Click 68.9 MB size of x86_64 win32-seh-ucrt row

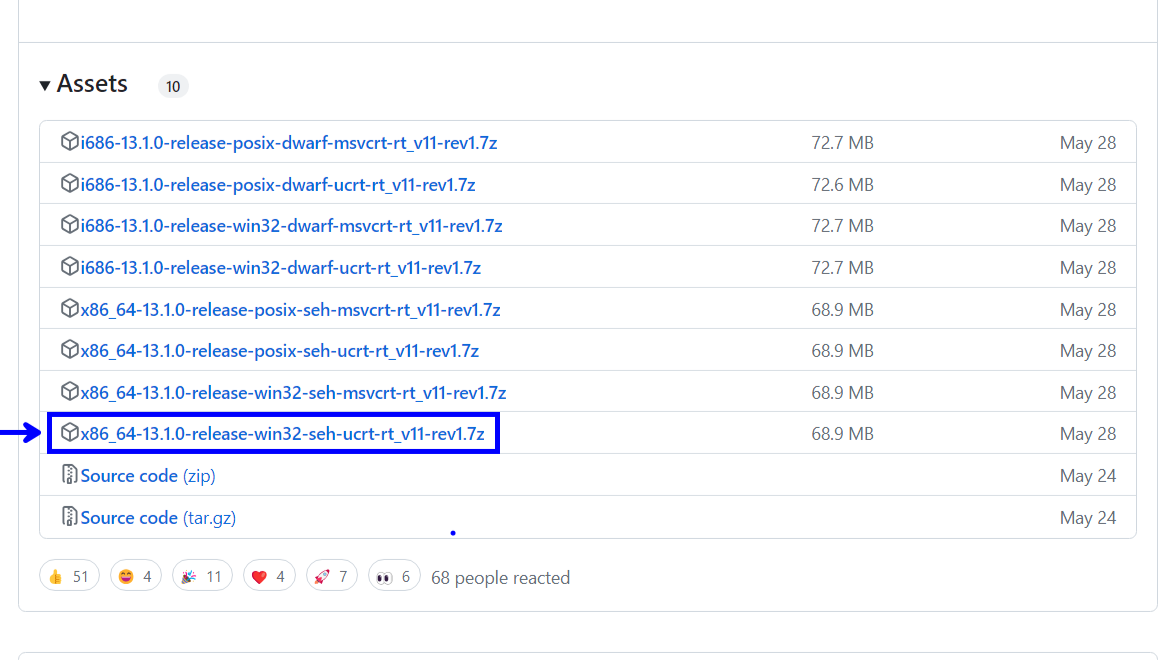[x=842, y=434]
